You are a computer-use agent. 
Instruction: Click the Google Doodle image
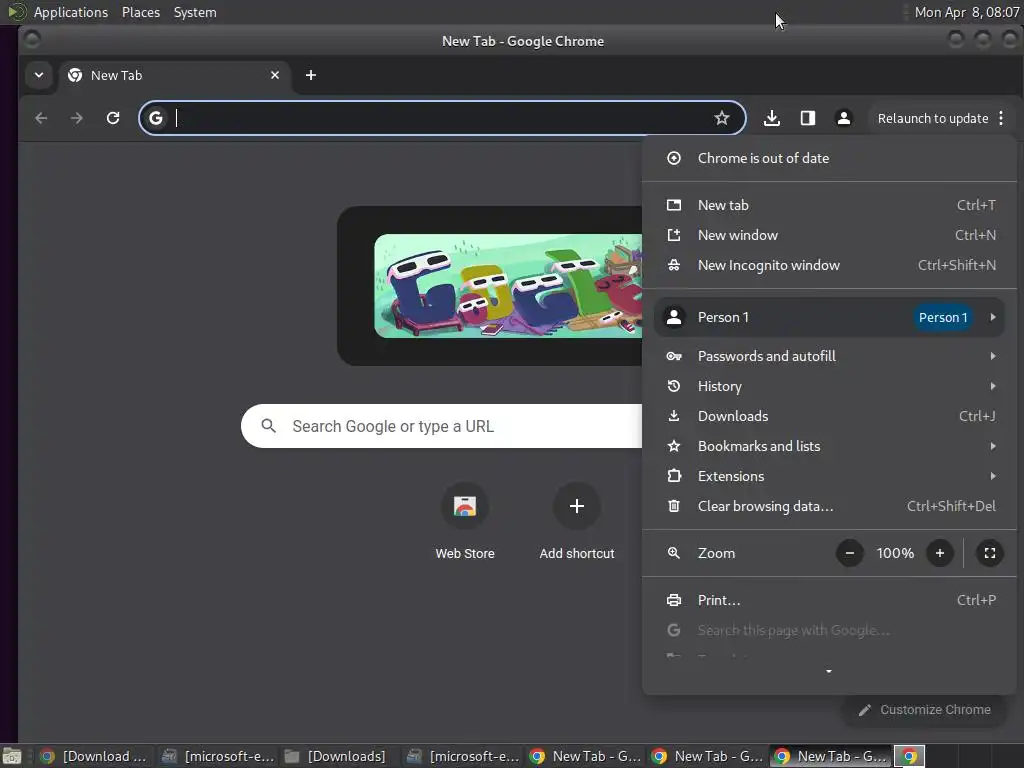point(508,286)
